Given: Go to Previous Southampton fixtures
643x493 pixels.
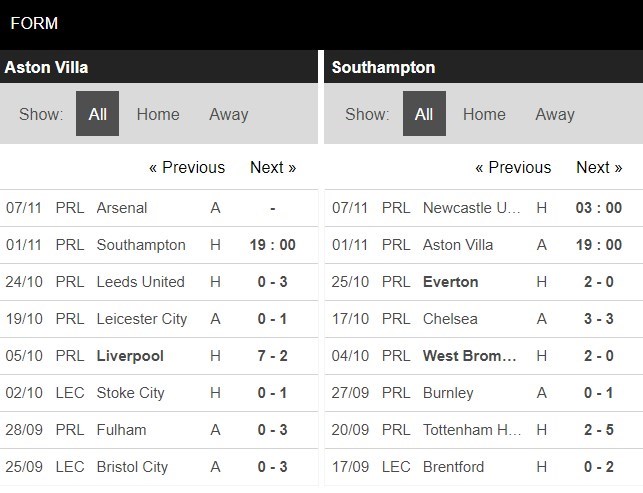Looking at the screenshot, I should 513,167.
